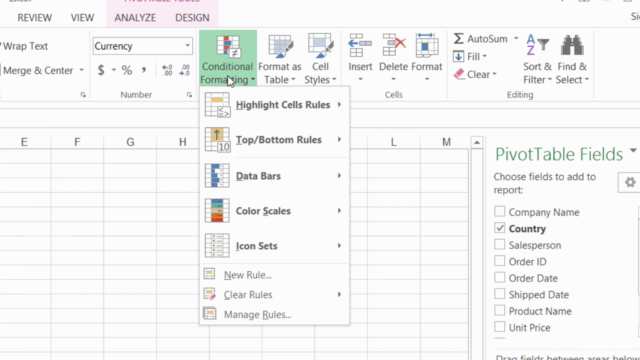
Task: Check the Company Name field
Action: click(x=500, y=211)
